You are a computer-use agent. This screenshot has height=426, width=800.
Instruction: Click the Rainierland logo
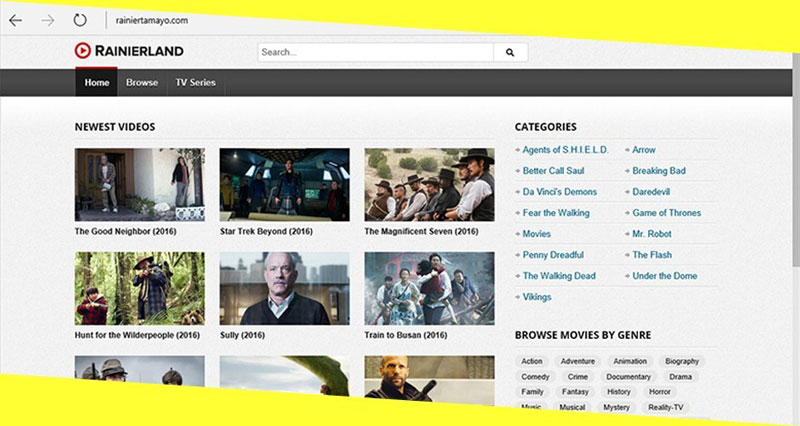pos(128,51)
